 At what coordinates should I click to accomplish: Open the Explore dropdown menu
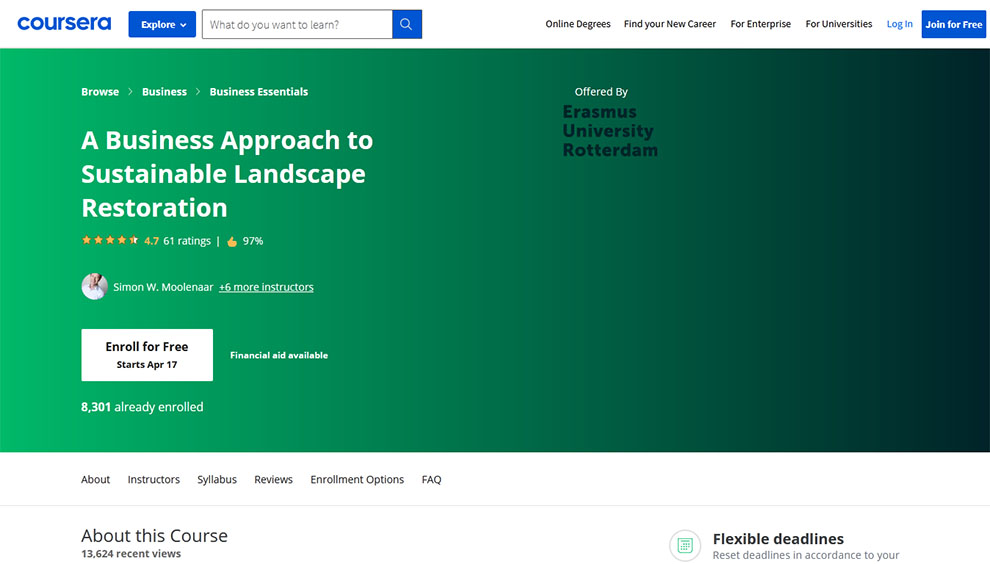coord(162,24)
